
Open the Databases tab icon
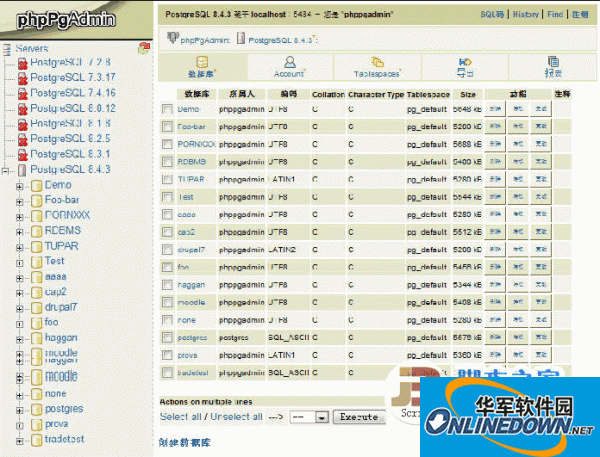(202, 62)
